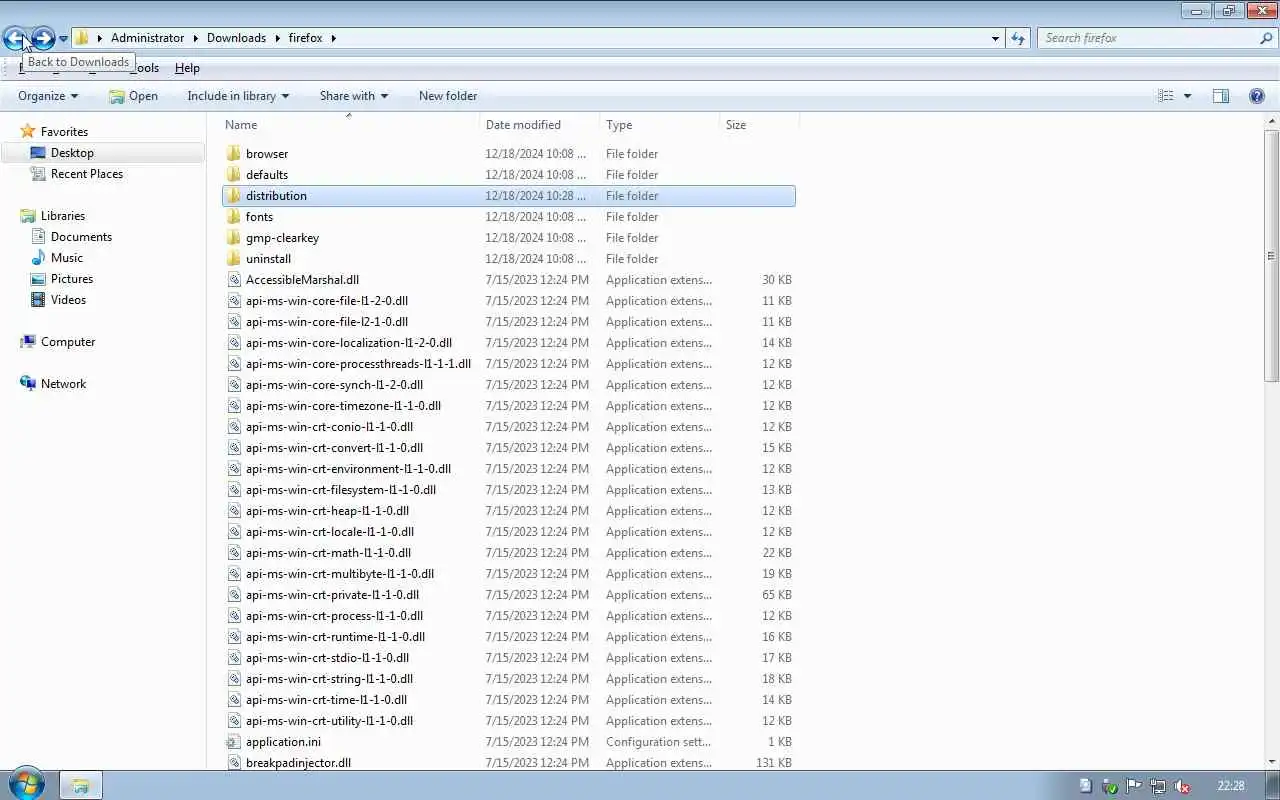Image resolution: width=1280 pixels, height=800 pixels.
Task: Select the defaults folder icon
Action: pos(234,175)
